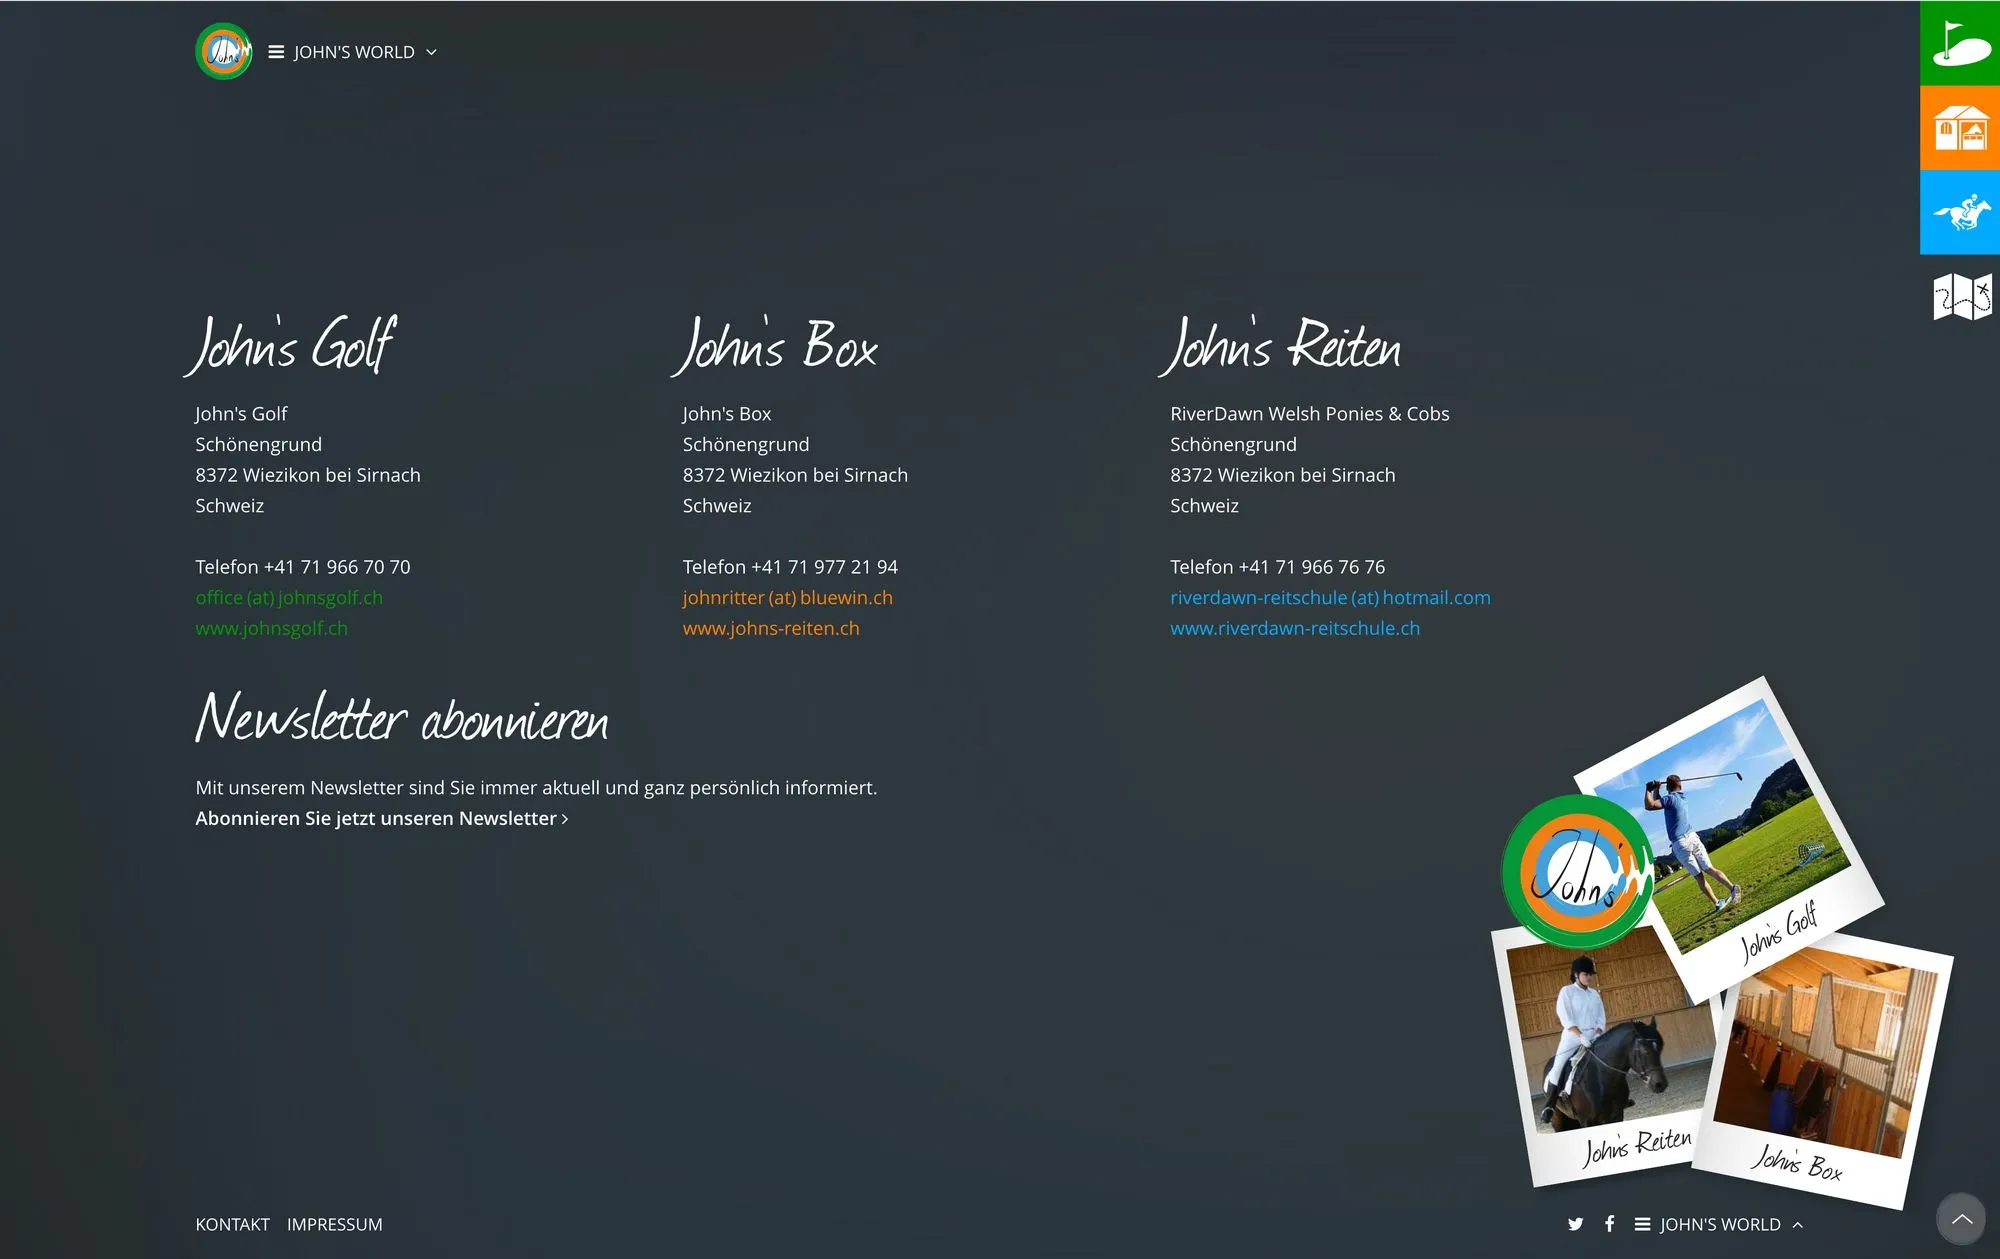Open the white map sidebar icon
Viewport: 2000px width, 1259px height.
pyautogui.click(x=1962, y=297)
